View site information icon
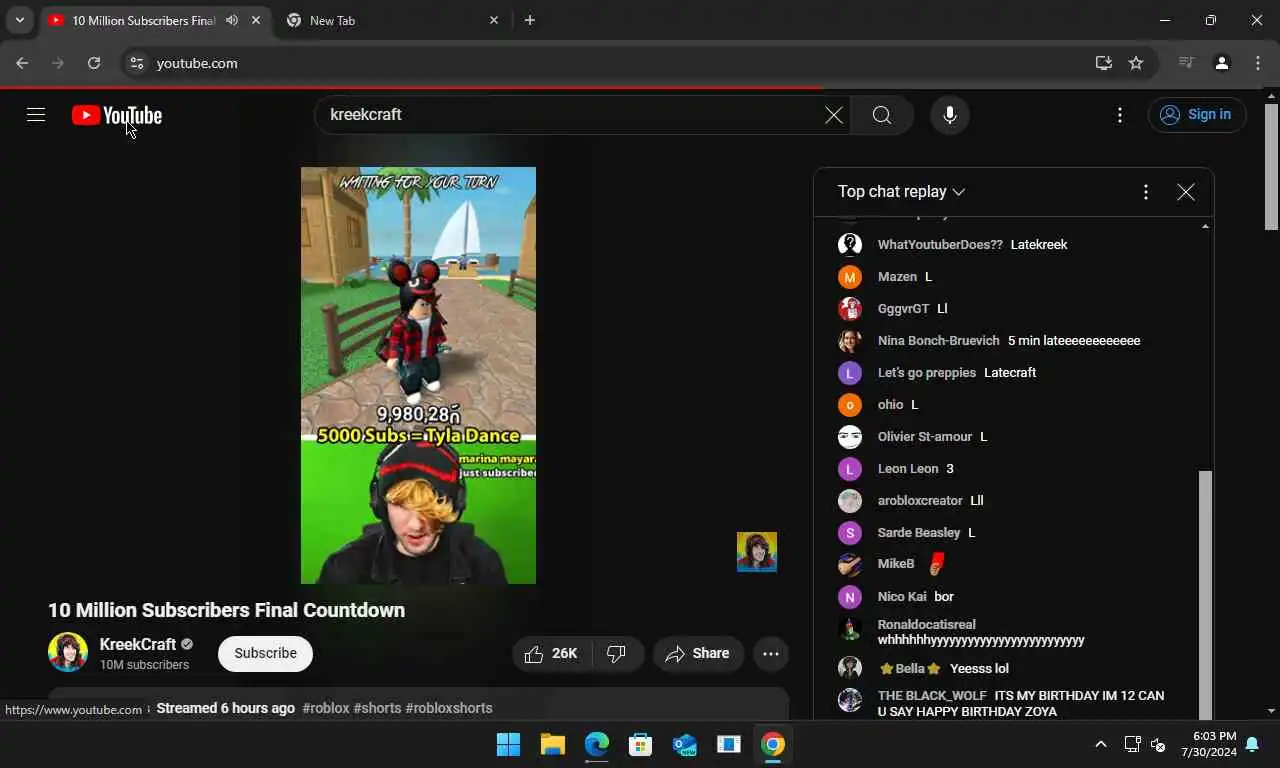The image size is (1280, 768). pos(137,63)
